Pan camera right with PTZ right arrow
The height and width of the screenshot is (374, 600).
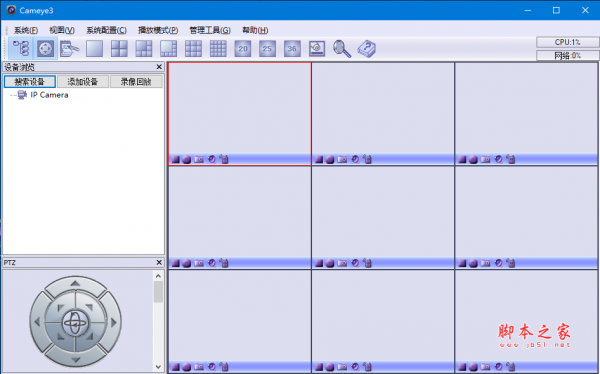(114, 322)
